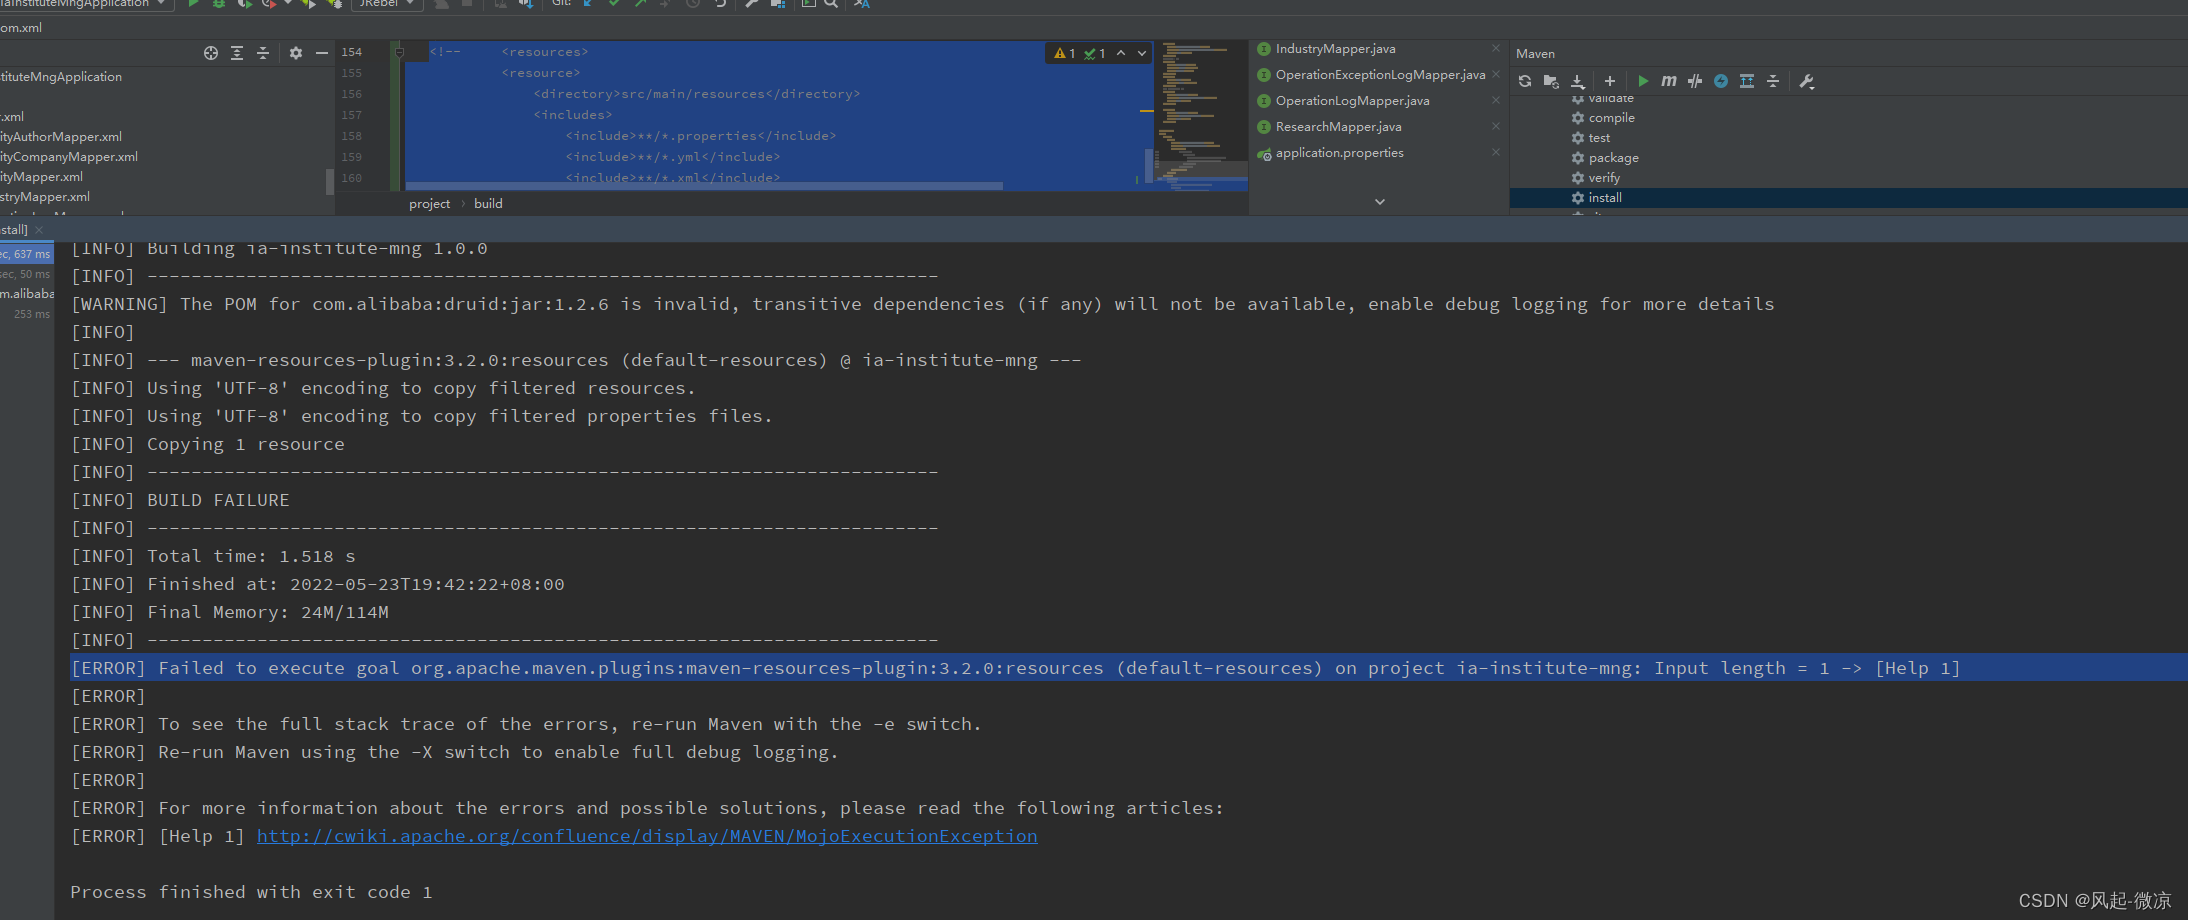Toggle Maven skip tests mode
The image size is (2188, 920).
click(1721, 81)
